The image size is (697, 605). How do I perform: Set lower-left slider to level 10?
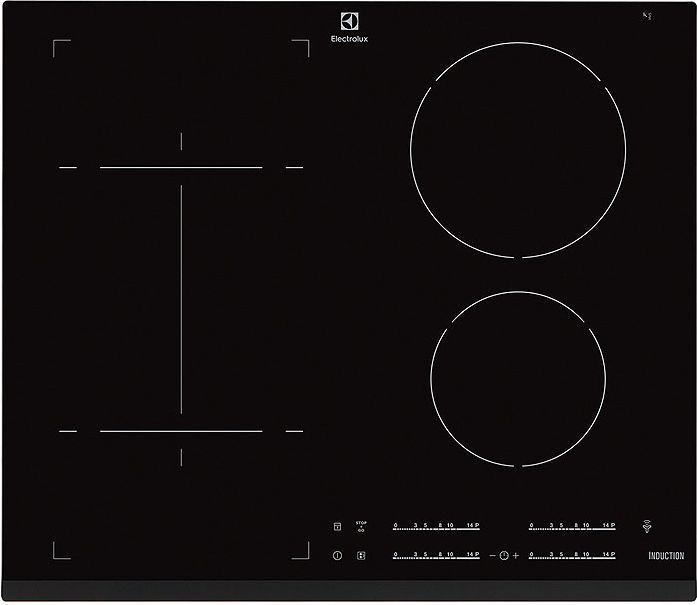click(x=450, y=555)
